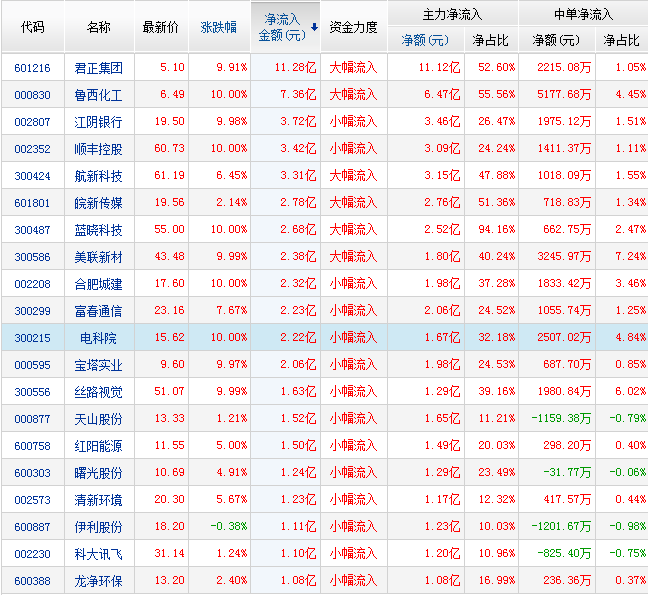648x595 pixels.
Task: Select 鲁西化工 main net amount 6.47亿
Action: [442, 94]
